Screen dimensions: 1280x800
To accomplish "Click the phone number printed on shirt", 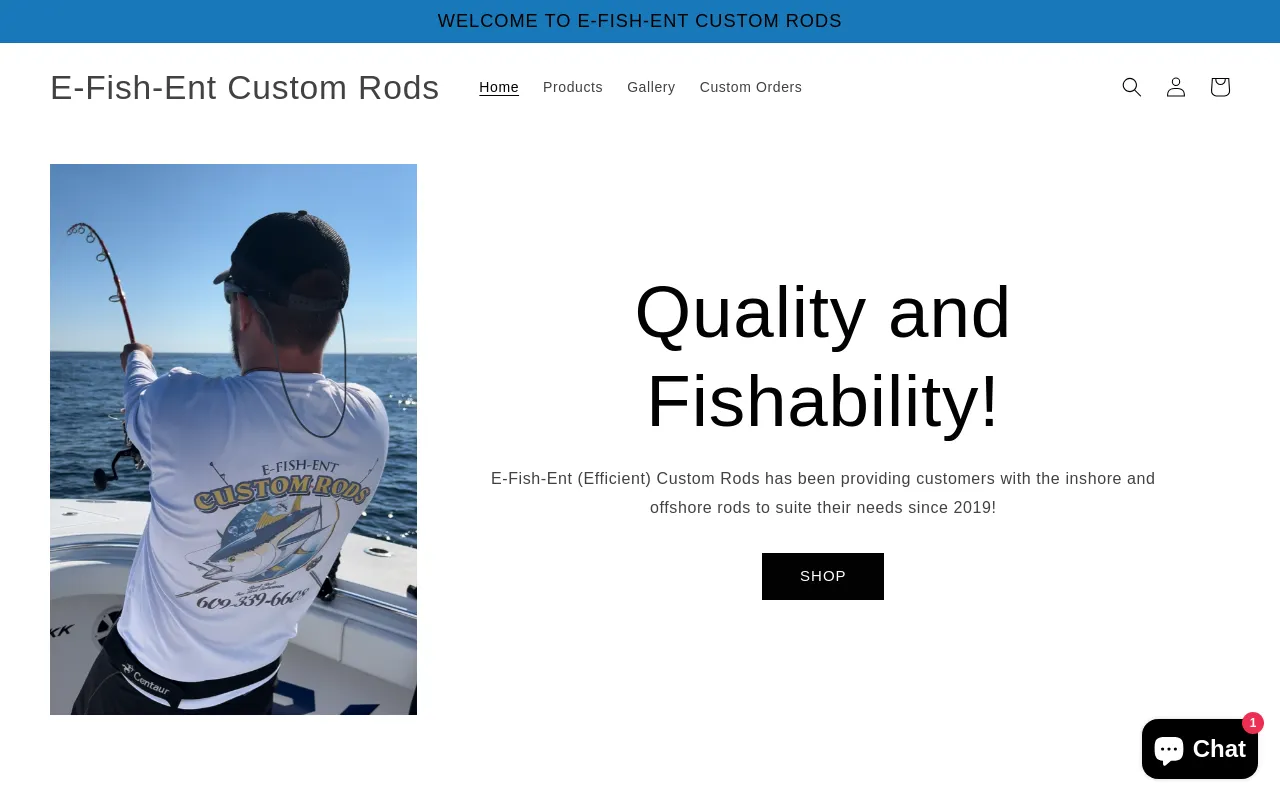I will [251, 598].
